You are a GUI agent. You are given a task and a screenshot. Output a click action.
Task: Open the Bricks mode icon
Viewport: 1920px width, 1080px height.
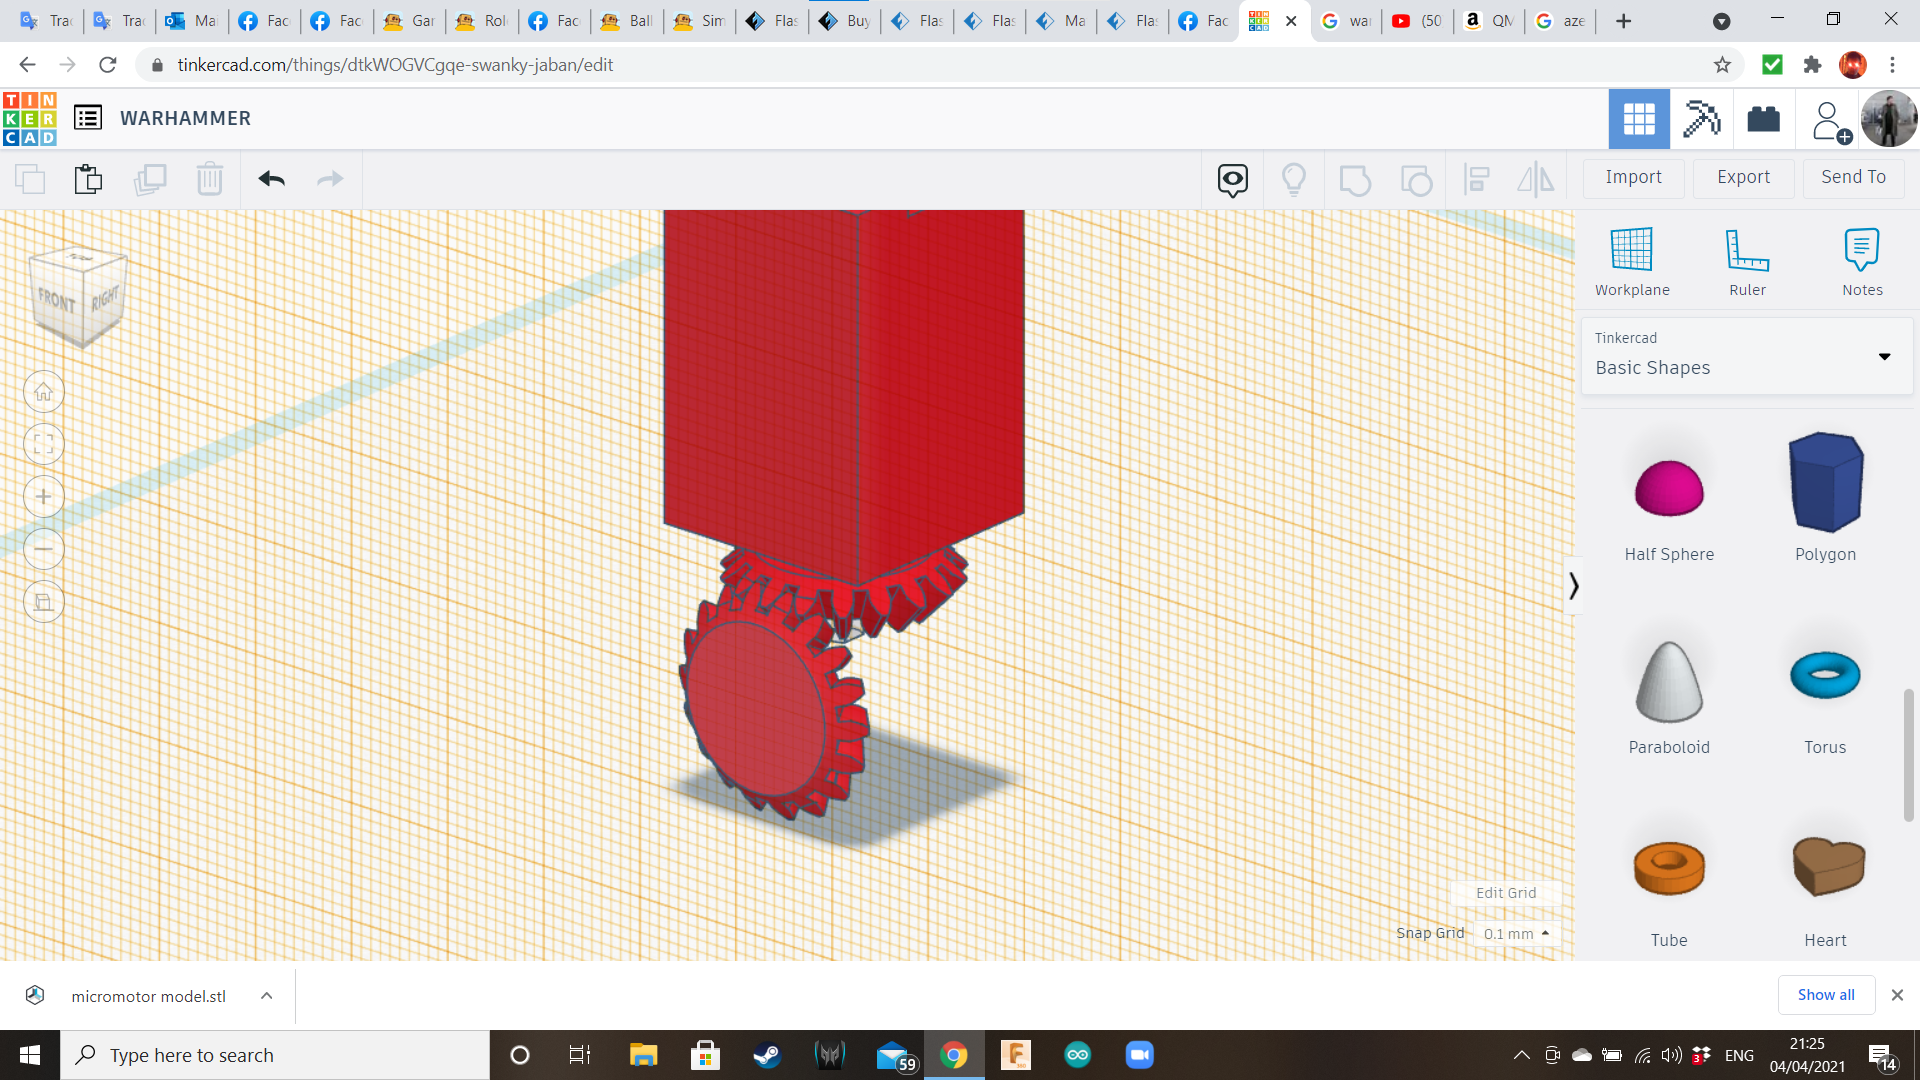[1763, 119]
